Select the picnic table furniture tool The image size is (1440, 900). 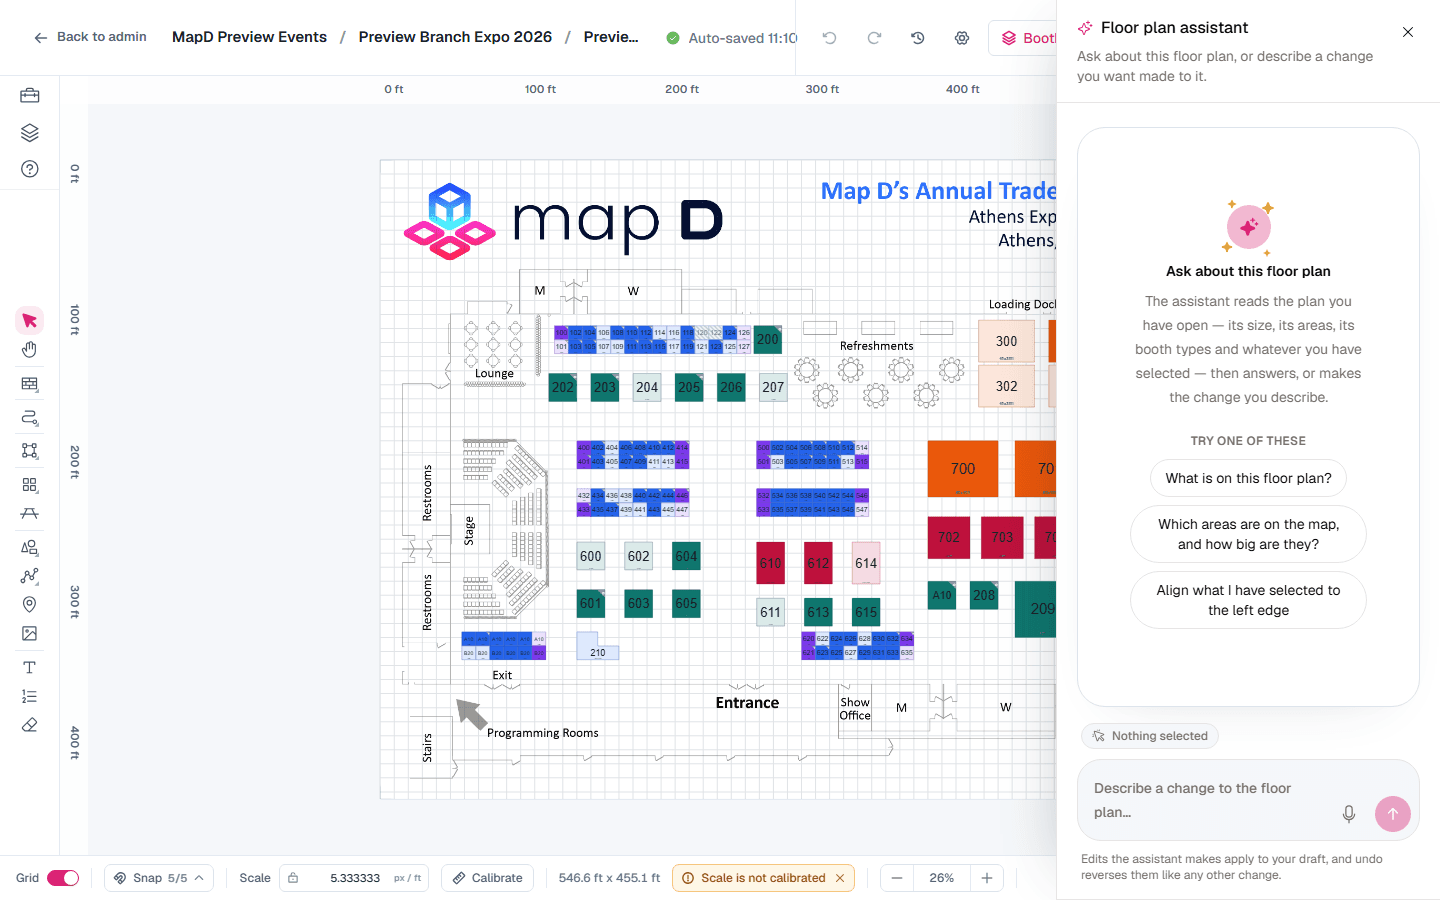click(x=29, y=513)
